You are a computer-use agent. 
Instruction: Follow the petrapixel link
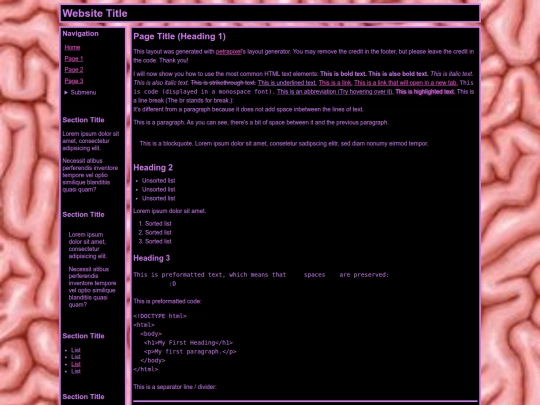coord(229,52)
